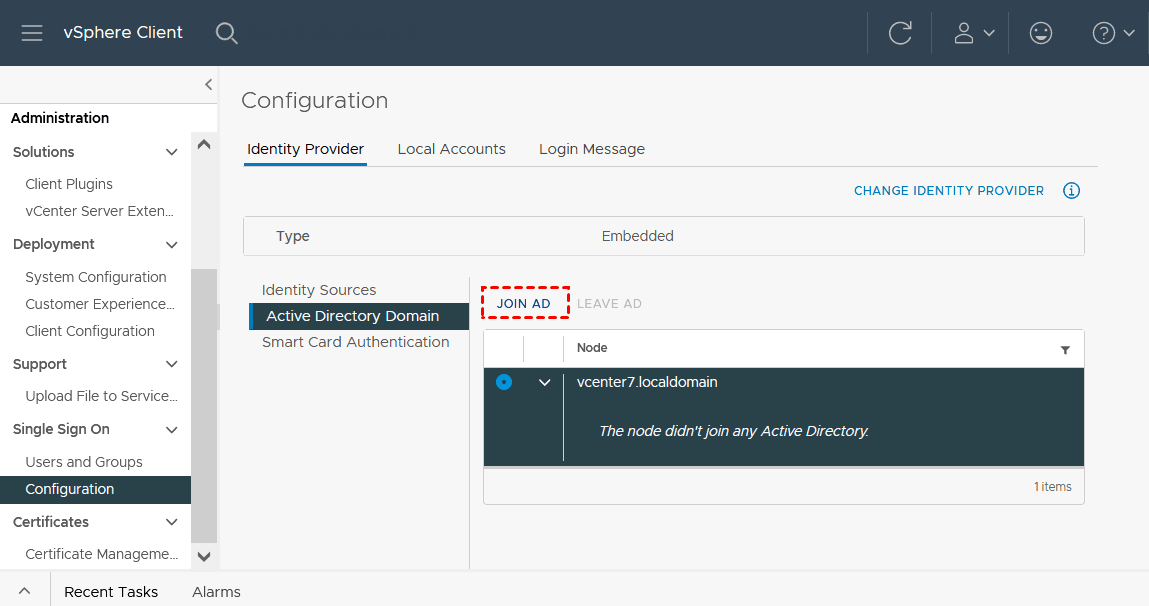Viewport: 1149px width, 606px height.
Task: Switch to the Local Accounts tab
Action: [451, 149]
